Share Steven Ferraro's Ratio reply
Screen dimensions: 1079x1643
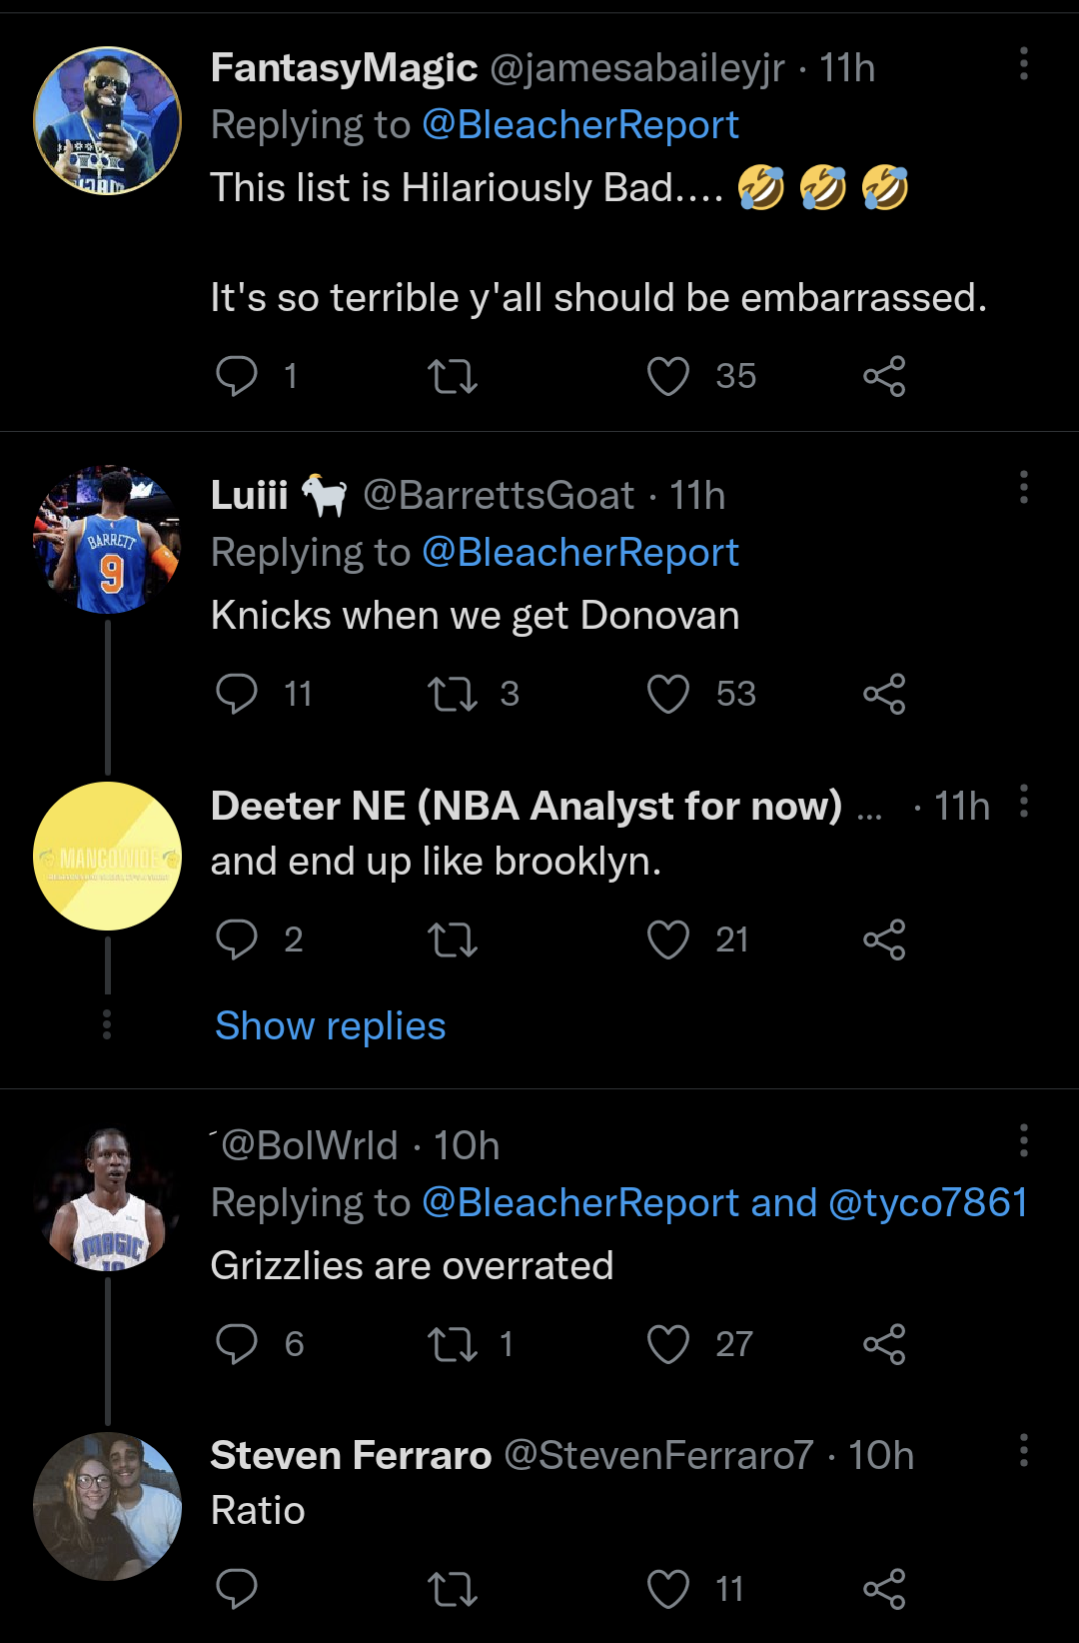tap(884, 1589)
